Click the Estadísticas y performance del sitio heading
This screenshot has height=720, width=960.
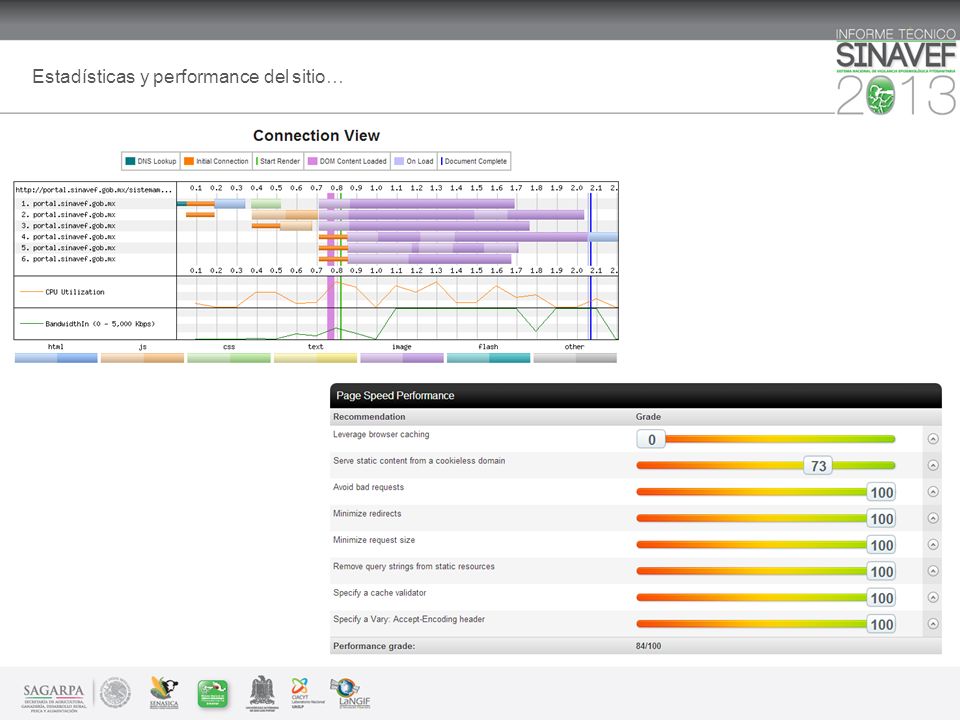click(187, 77)
